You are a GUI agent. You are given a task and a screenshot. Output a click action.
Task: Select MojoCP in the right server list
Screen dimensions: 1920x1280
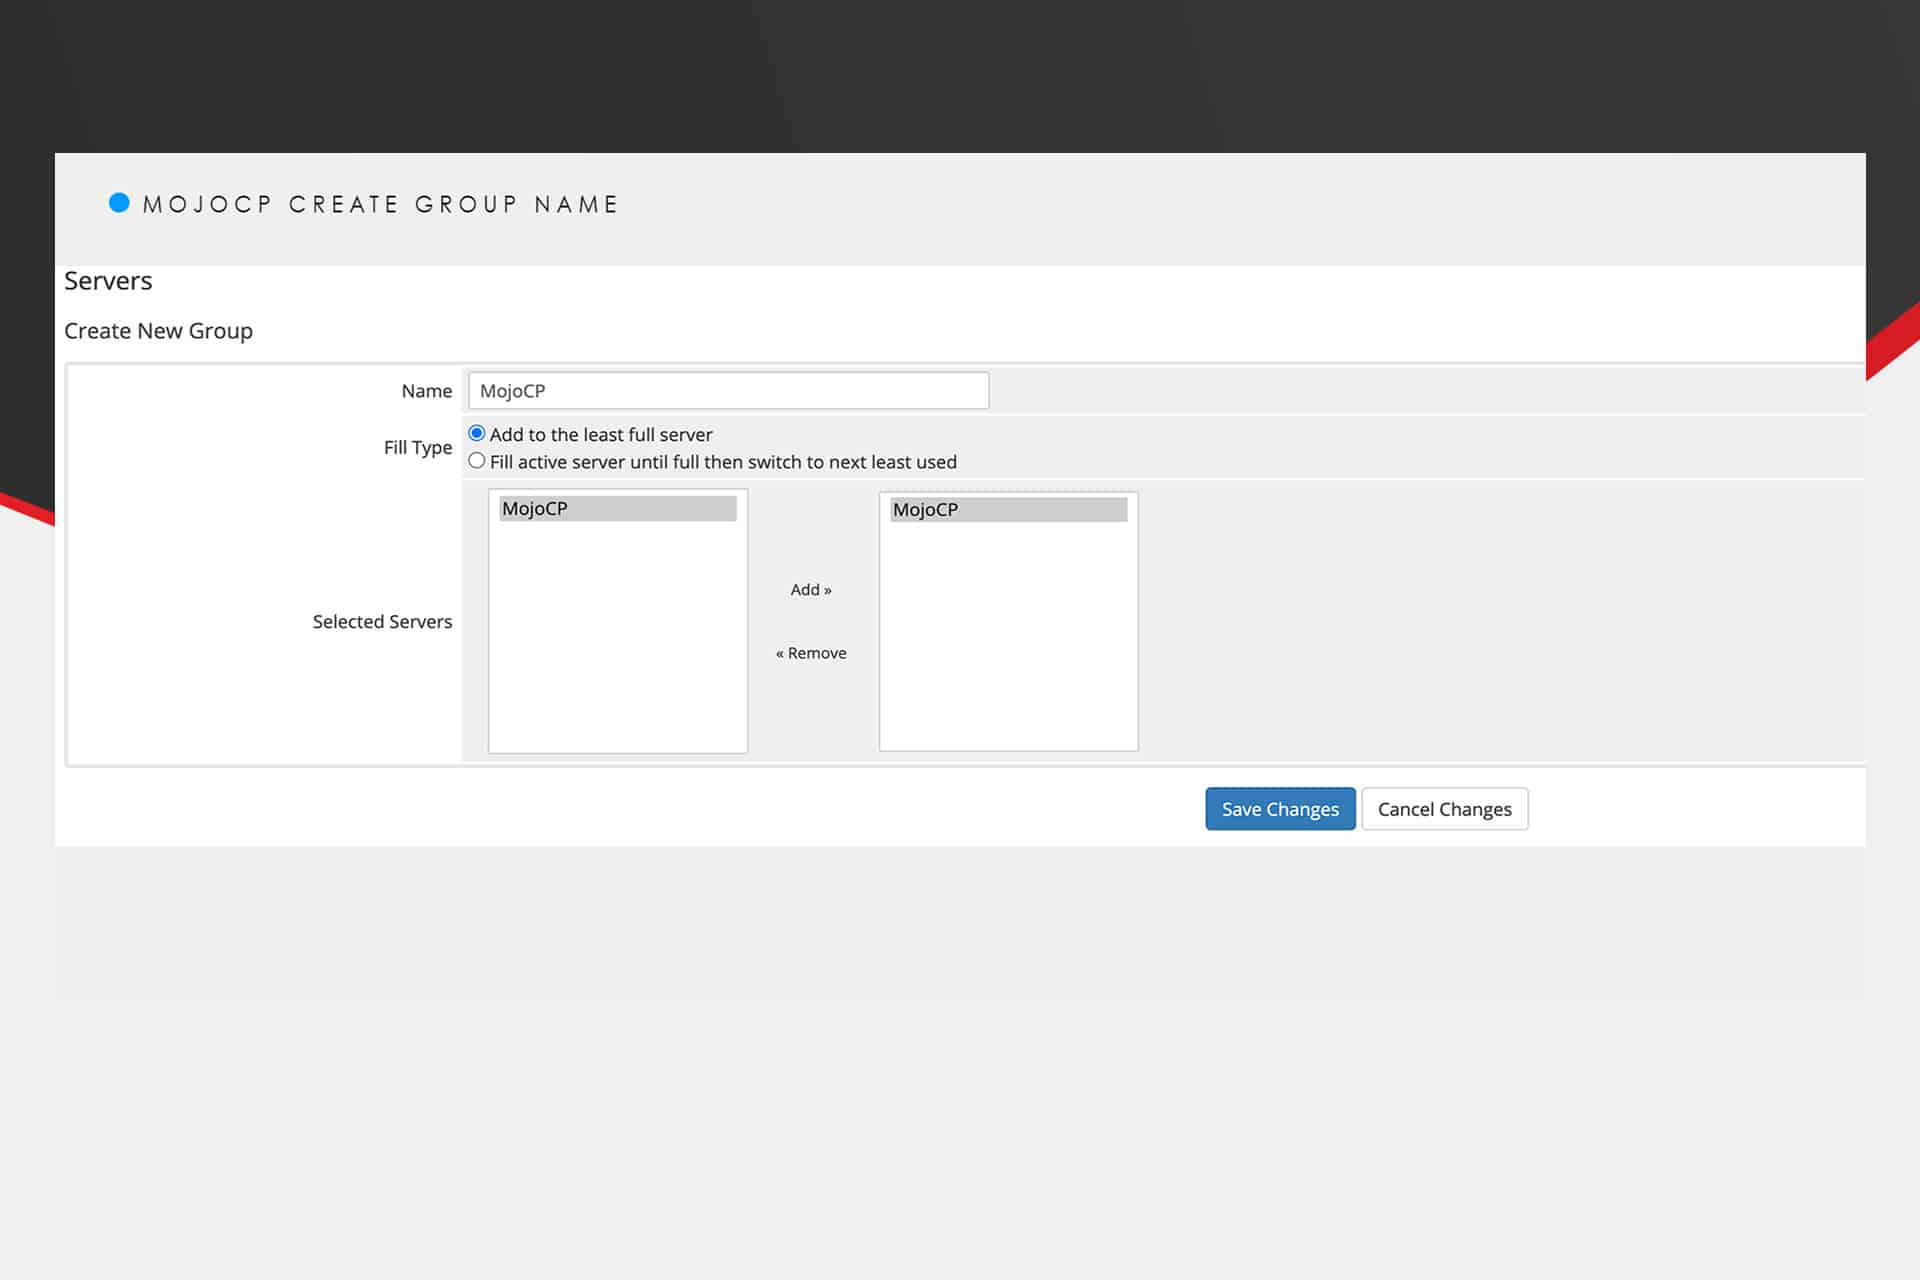pos(1009,509)
